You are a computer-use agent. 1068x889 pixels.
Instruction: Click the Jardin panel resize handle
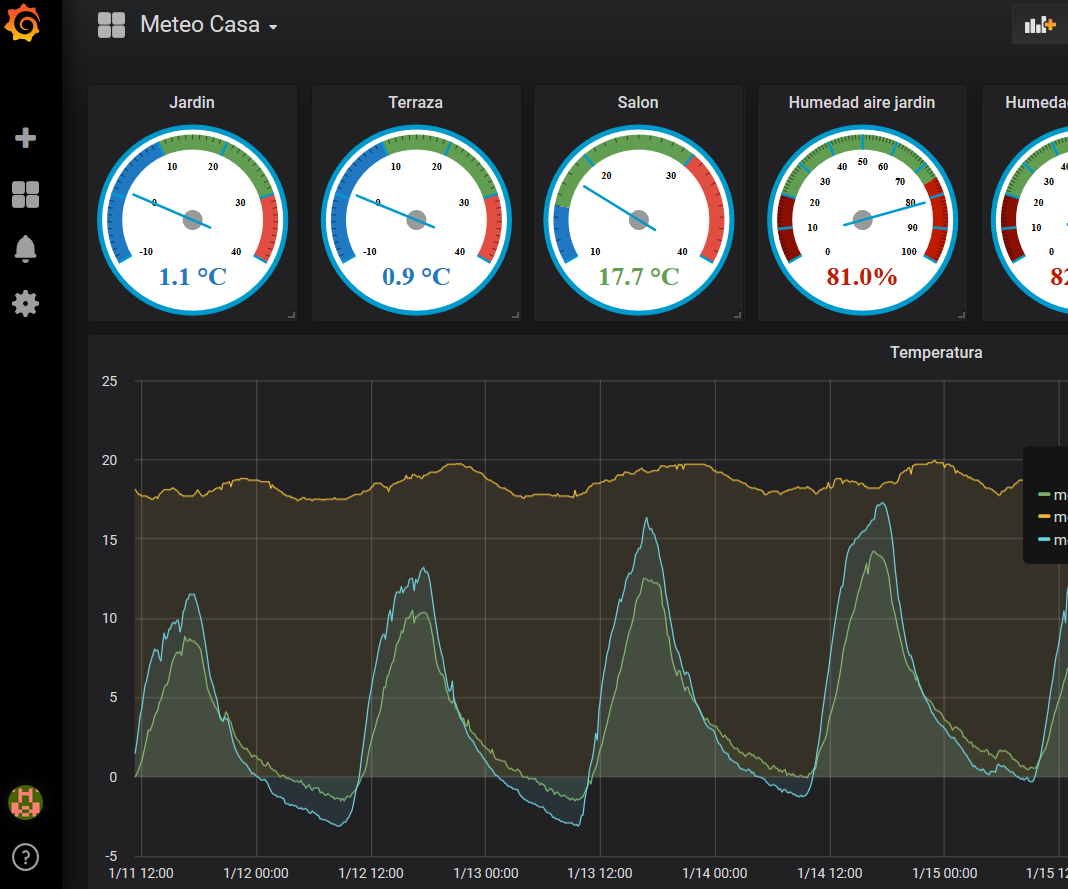[x=292, y=314]
